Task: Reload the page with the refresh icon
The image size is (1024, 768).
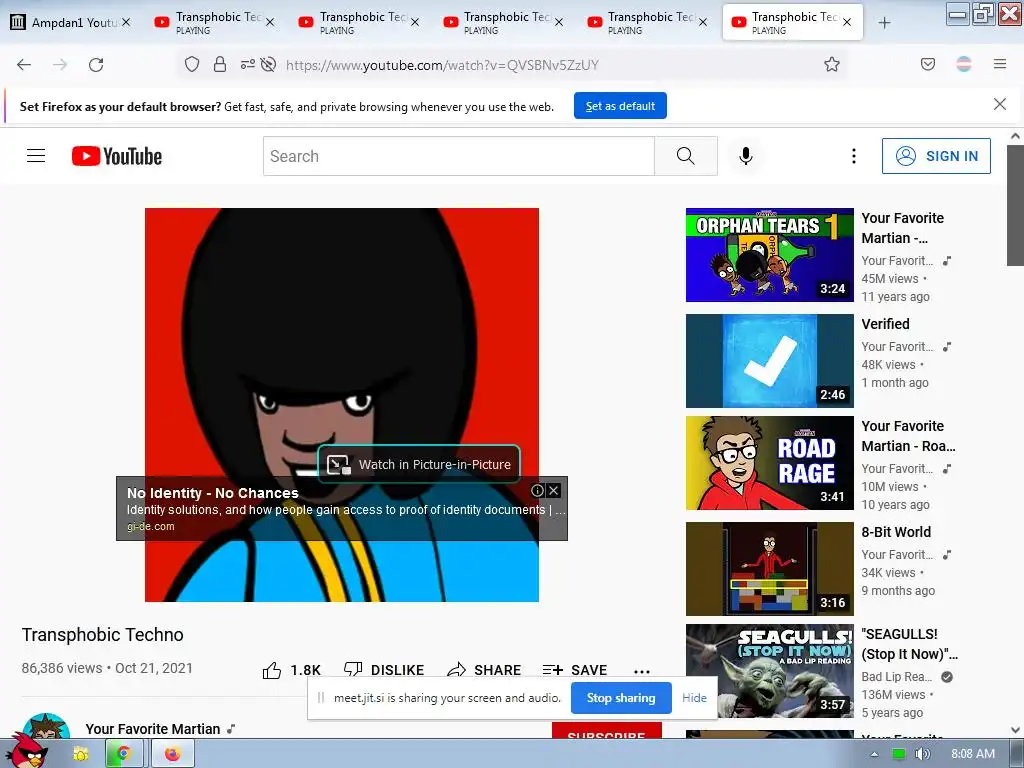Action: [x=96, y=65]
